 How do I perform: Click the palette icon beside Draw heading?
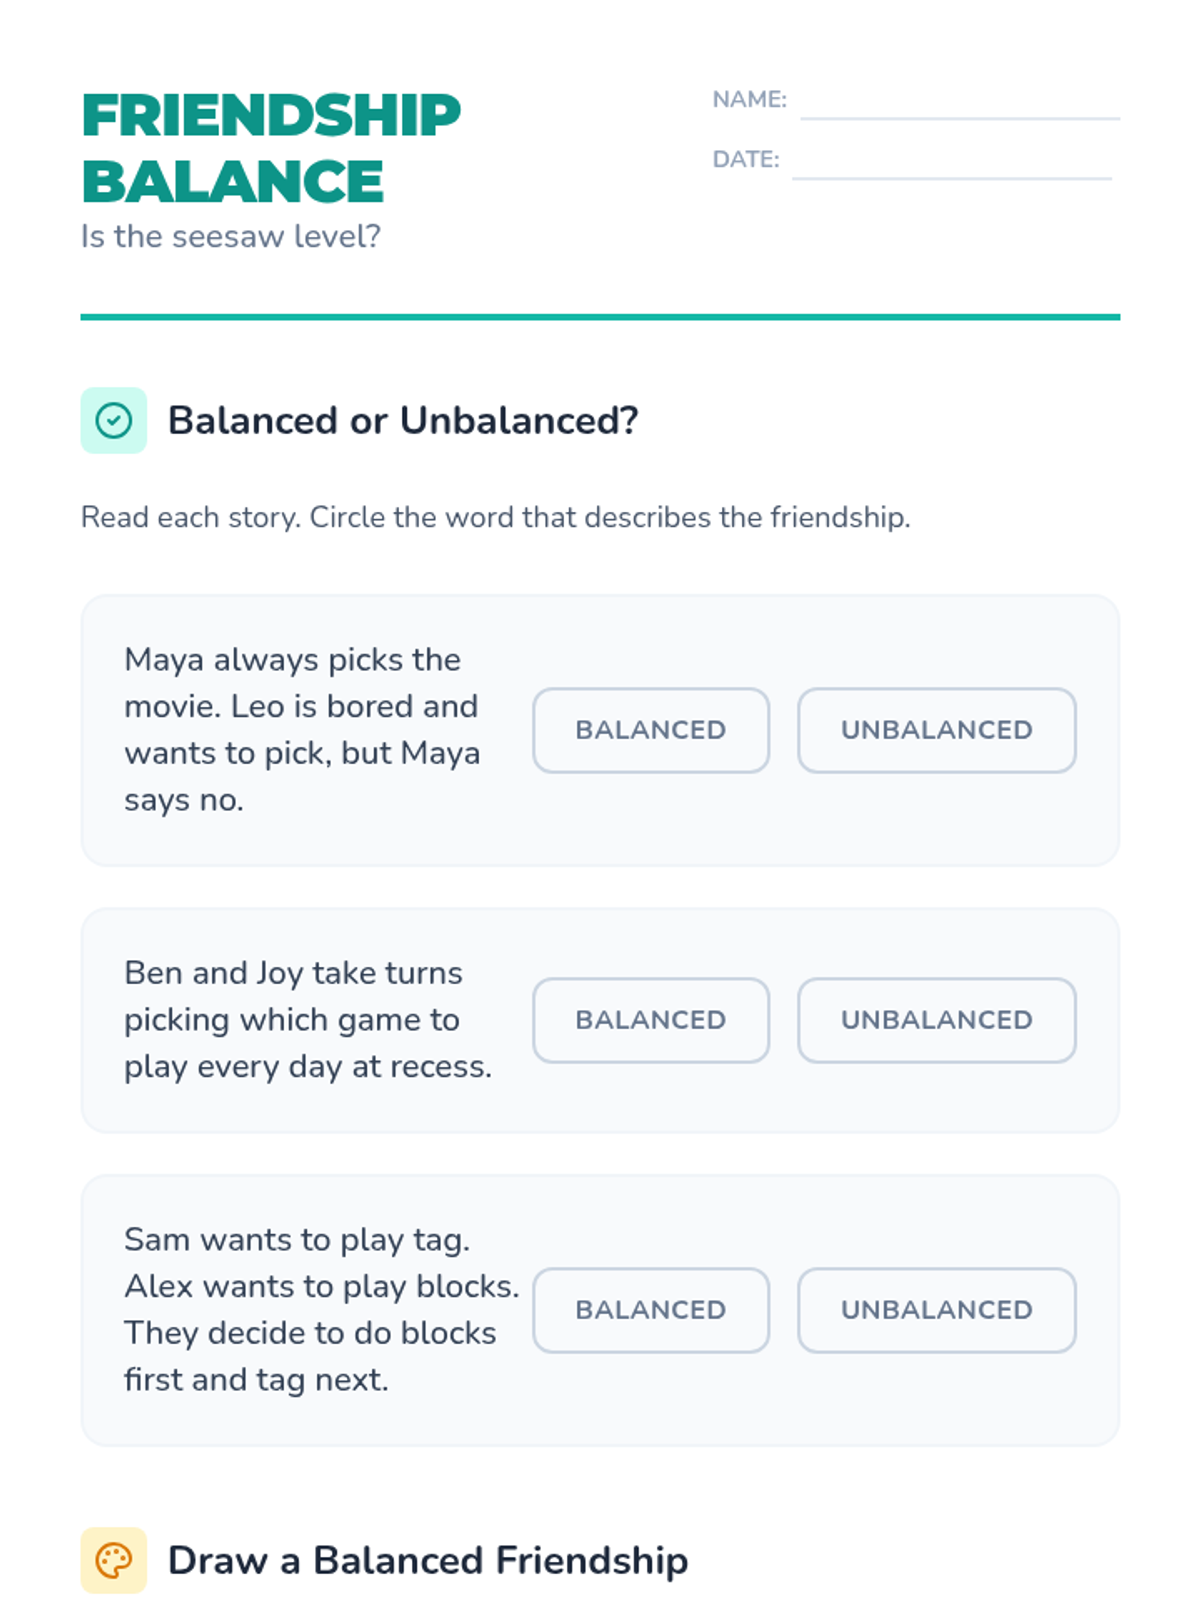point(114,1560)
